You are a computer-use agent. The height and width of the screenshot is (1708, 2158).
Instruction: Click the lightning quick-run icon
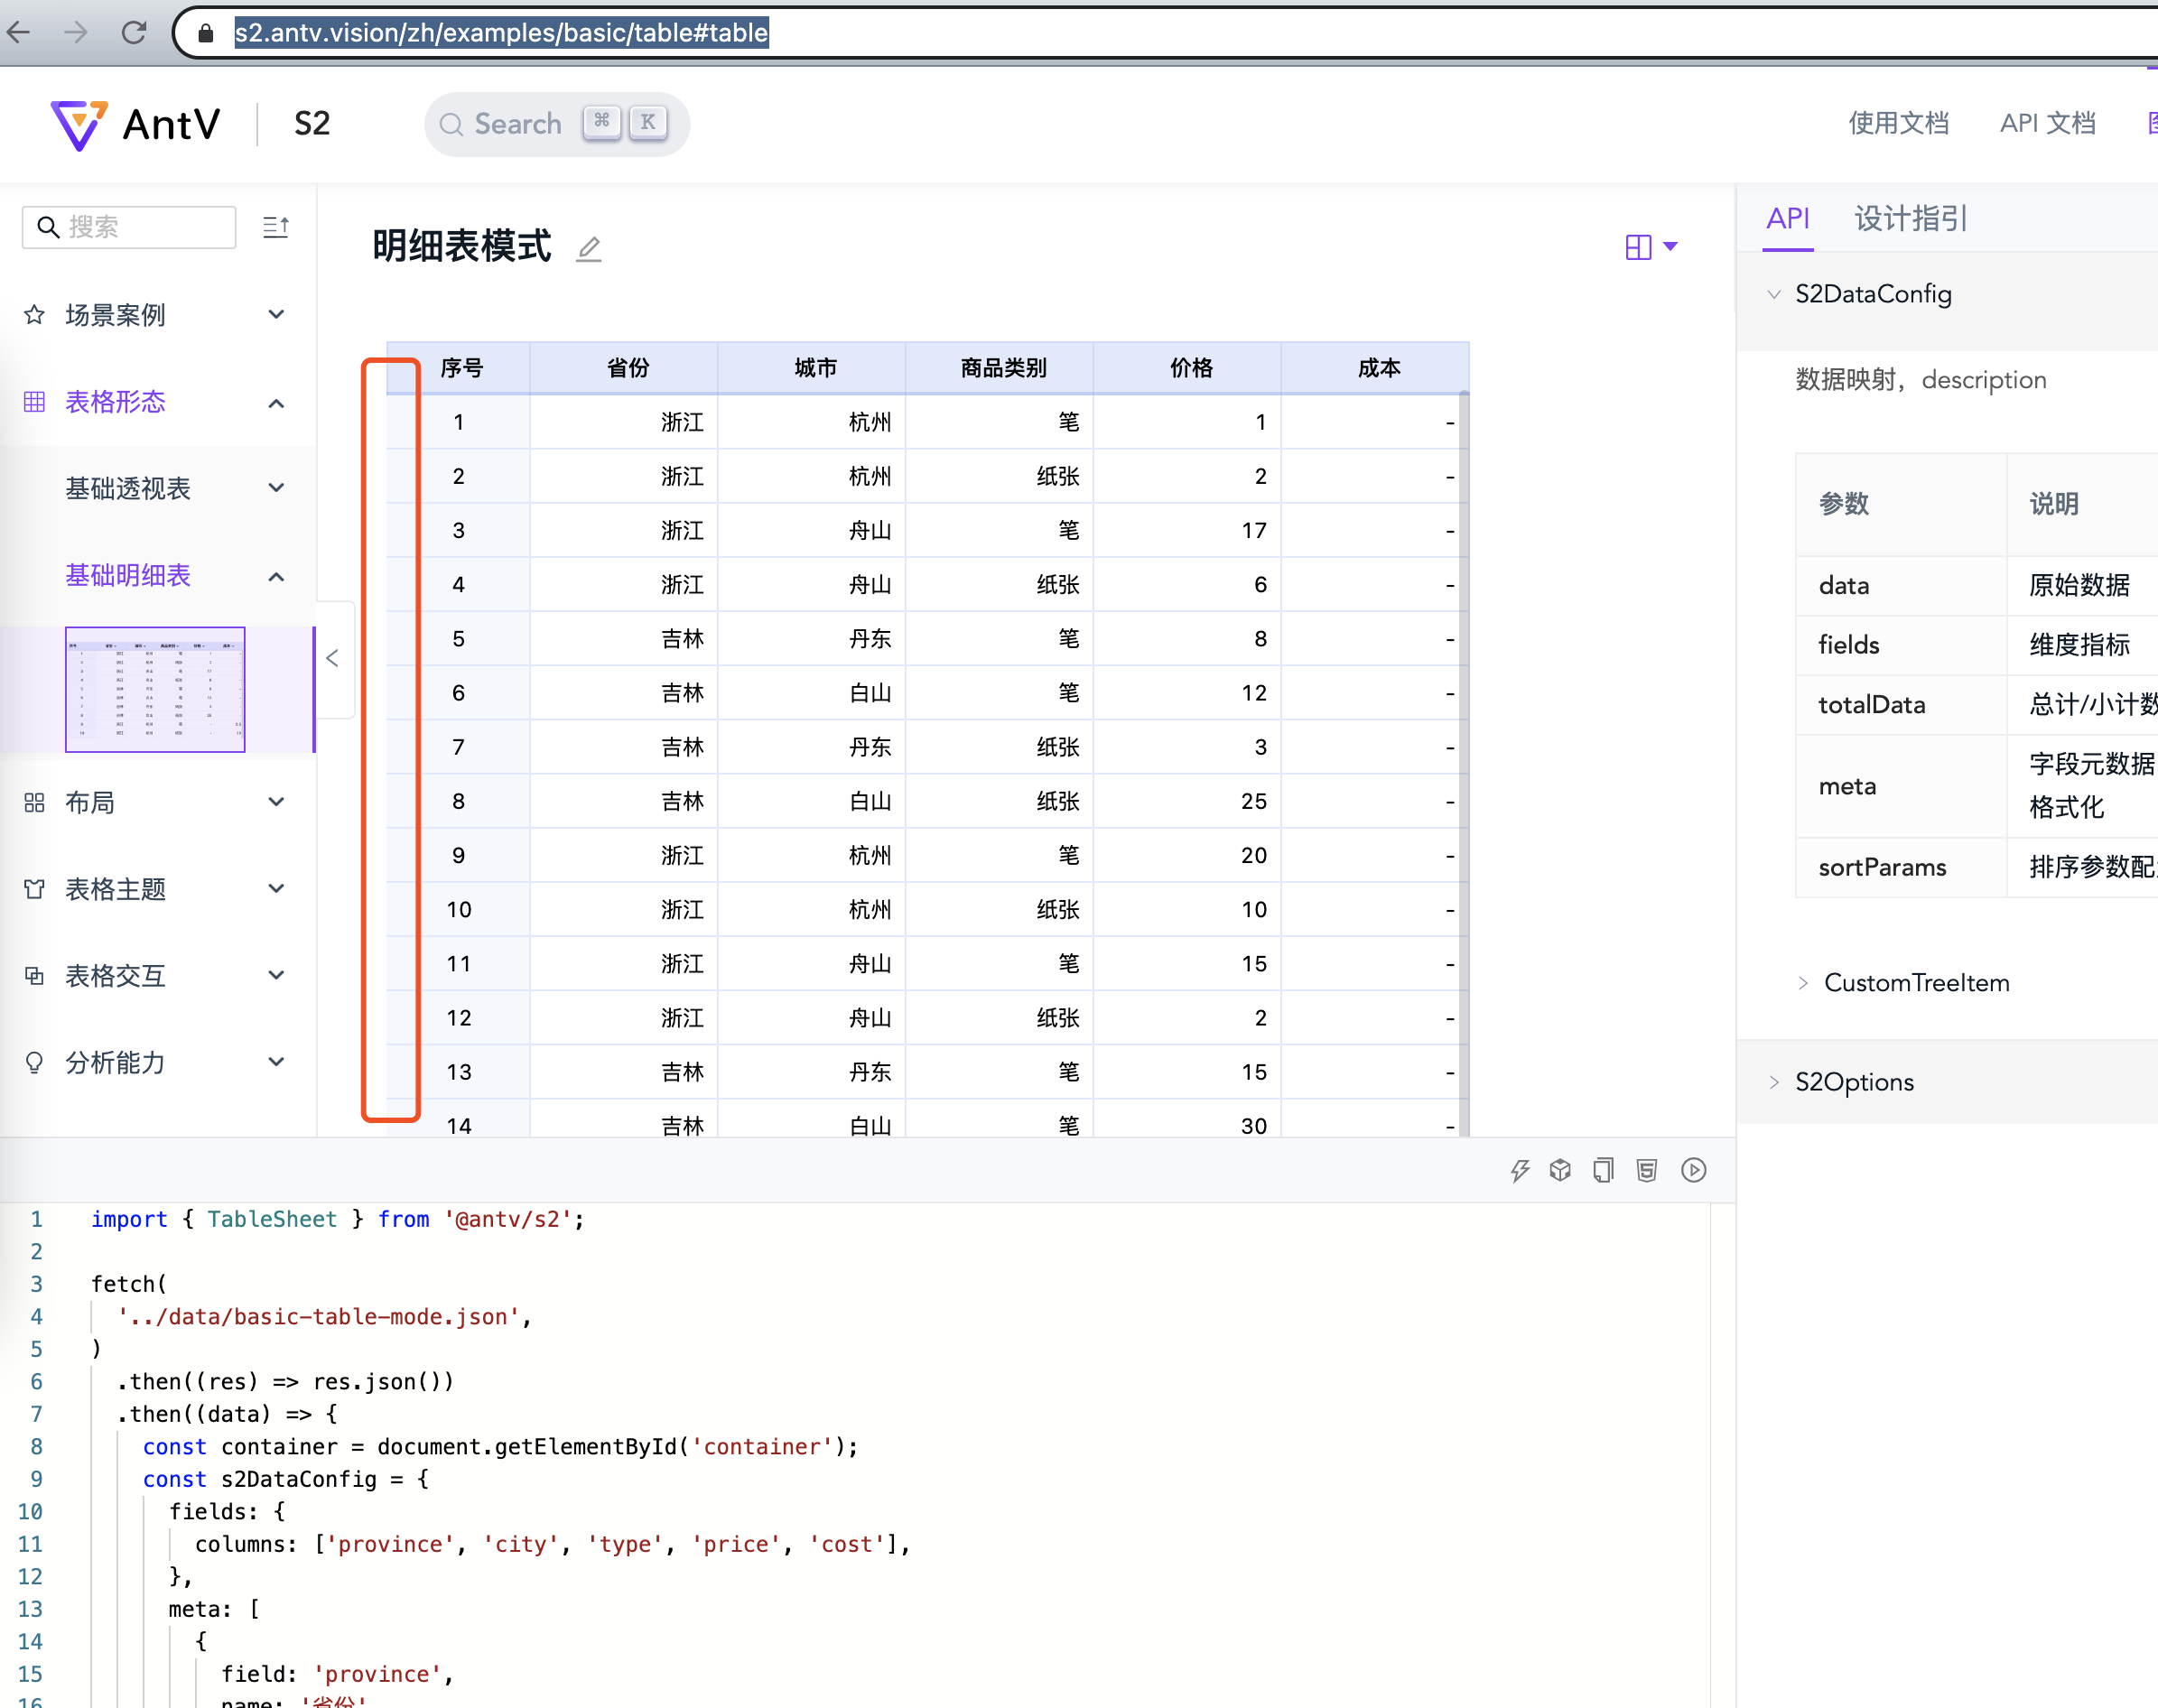[1519, 1169]
